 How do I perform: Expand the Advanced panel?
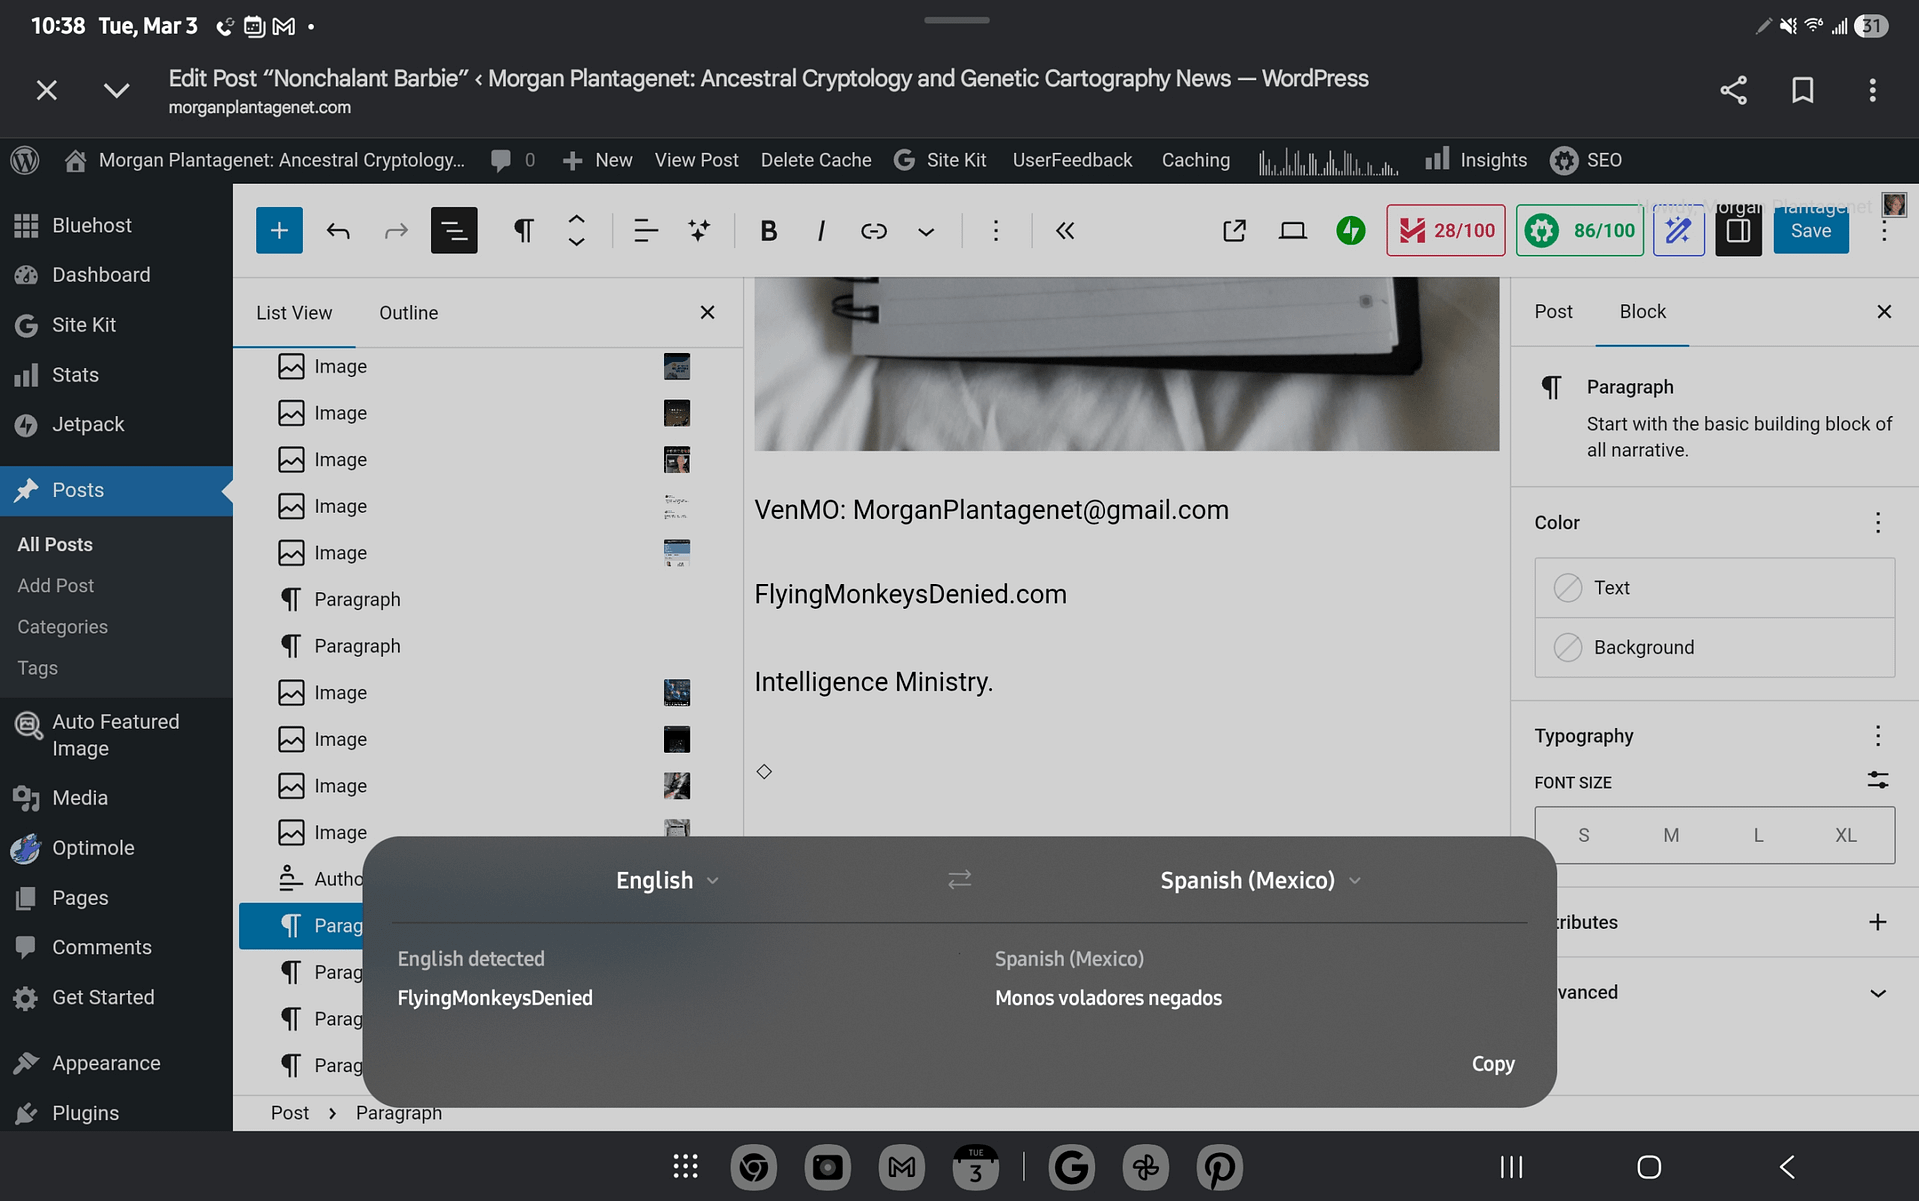click(1876, 992)
